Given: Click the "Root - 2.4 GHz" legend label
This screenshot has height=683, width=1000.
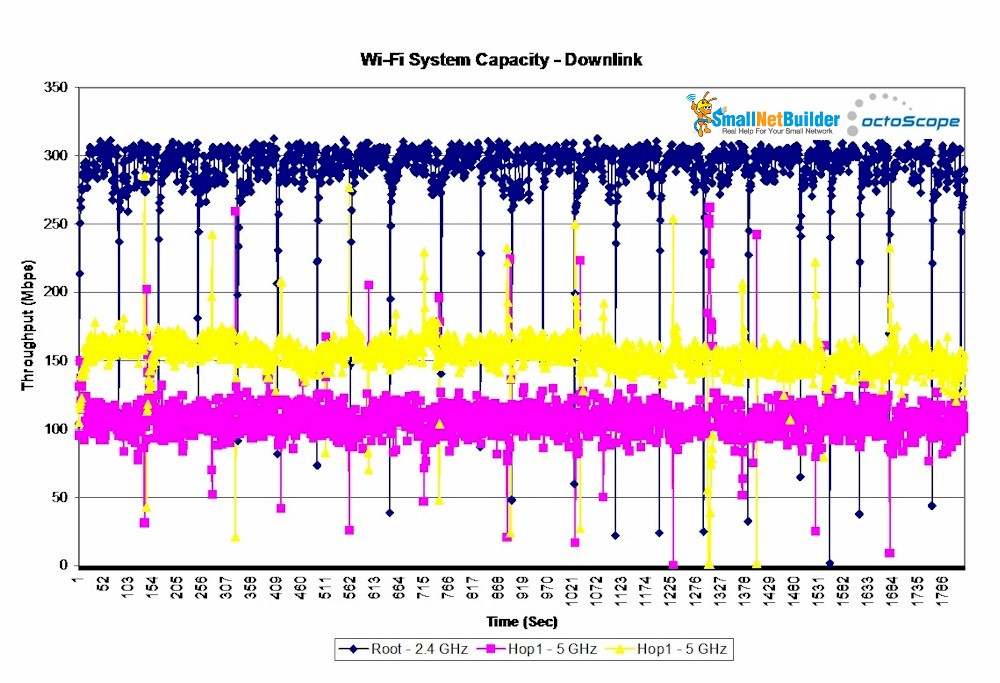Looking at the screenshot, I should (420, 649).
